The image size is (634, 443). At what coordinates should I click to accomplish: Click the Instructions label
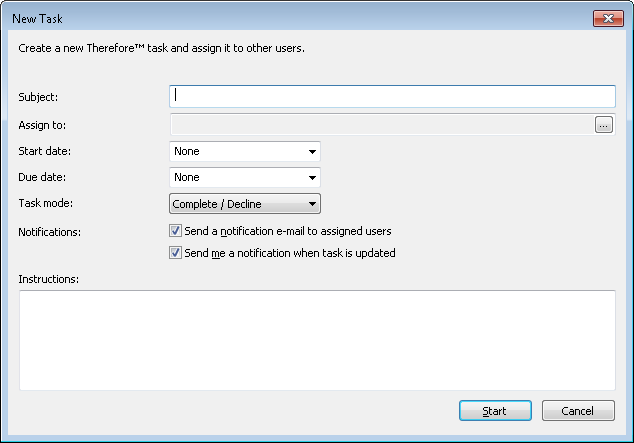click(48, 278)
